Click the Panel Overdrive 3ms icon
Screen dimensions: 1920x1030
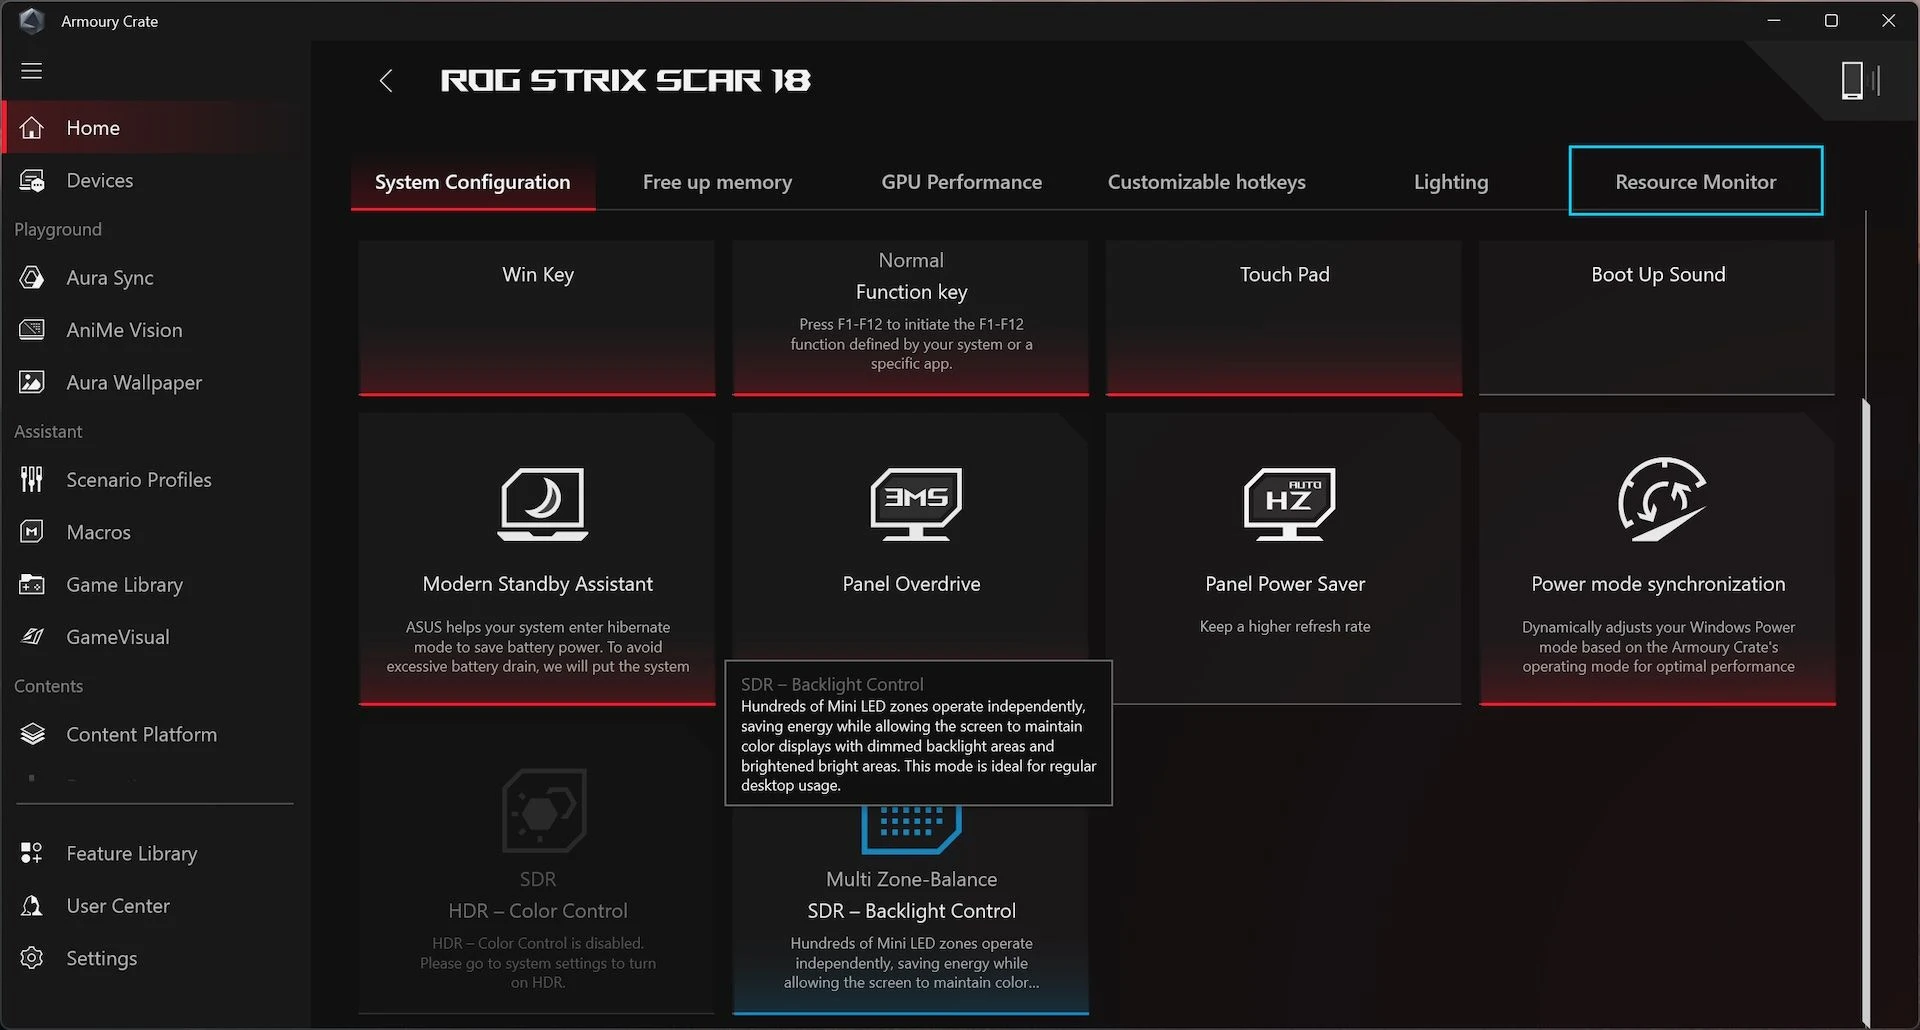(x=916, y=504)
